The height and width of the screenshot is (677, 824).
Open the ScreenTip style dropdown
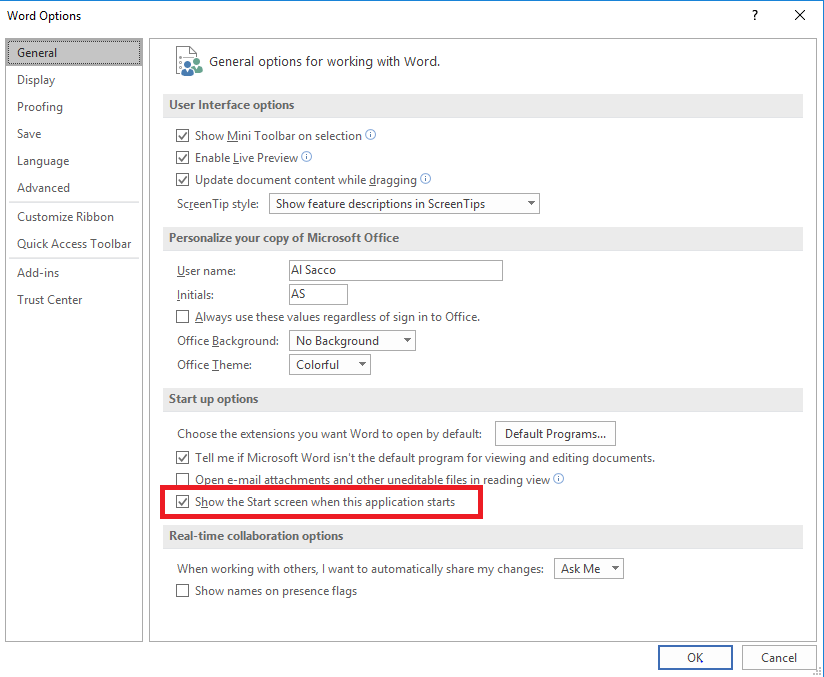tap(530, 203)
